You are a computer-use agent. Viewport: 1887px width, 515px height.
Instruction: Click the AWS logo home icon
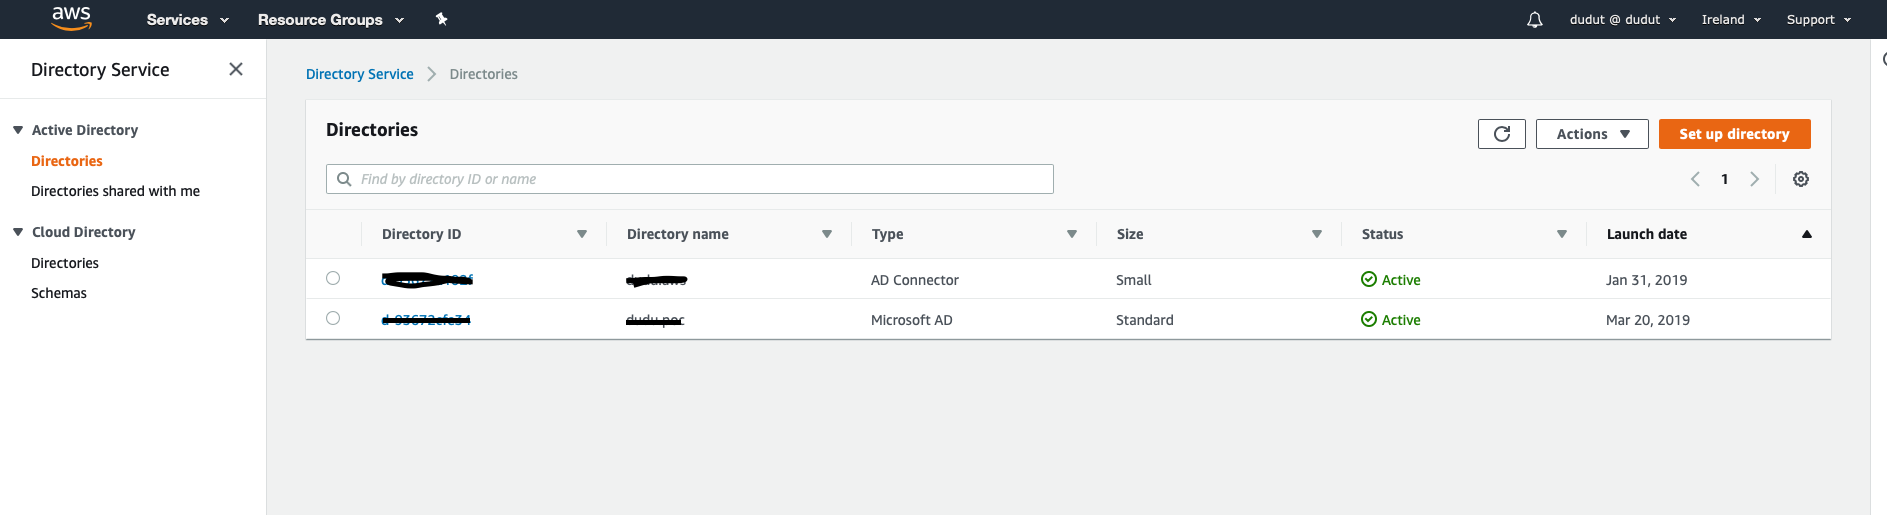pyautogui.click(x=71, y=18)
